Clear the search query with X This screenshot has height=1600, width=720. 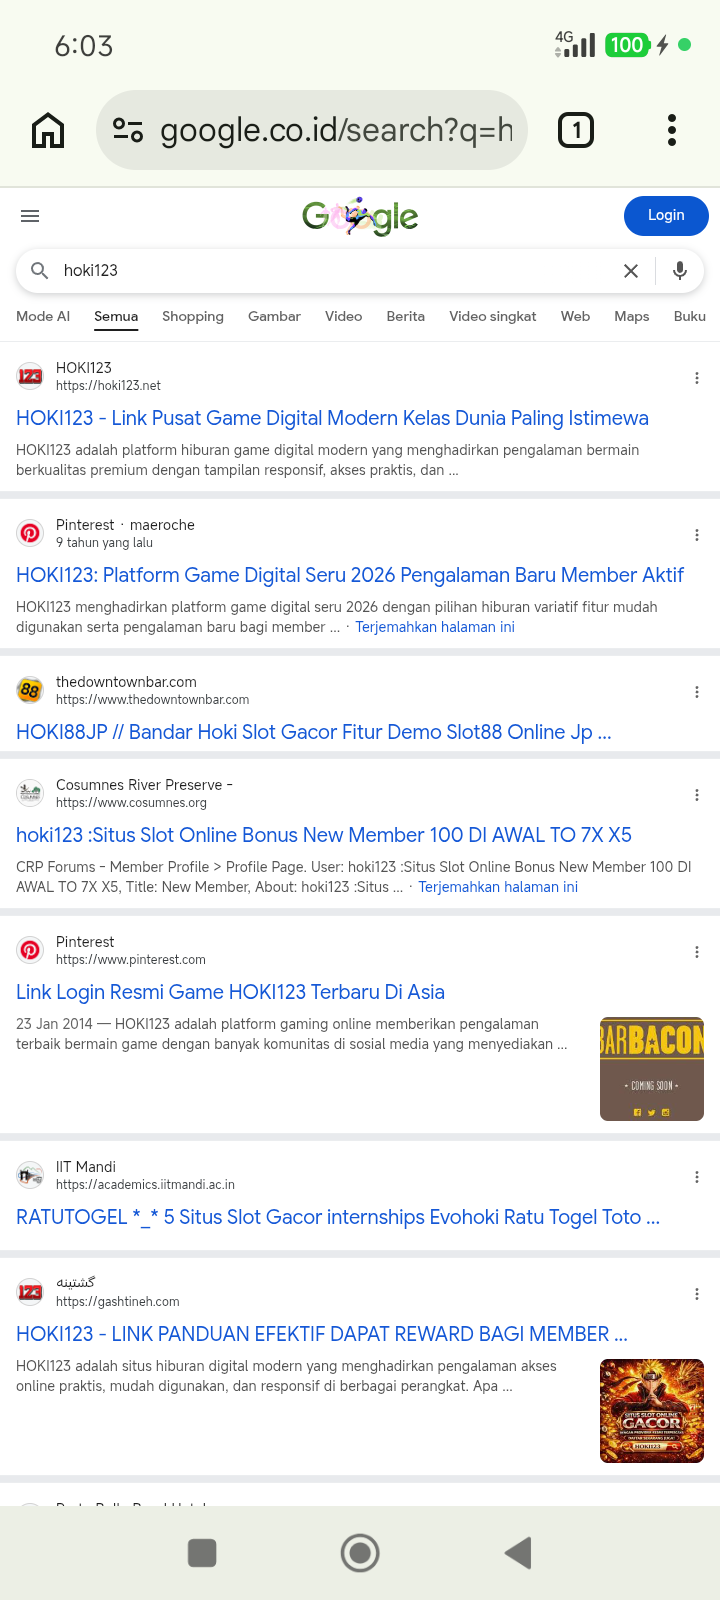point(631,271)
